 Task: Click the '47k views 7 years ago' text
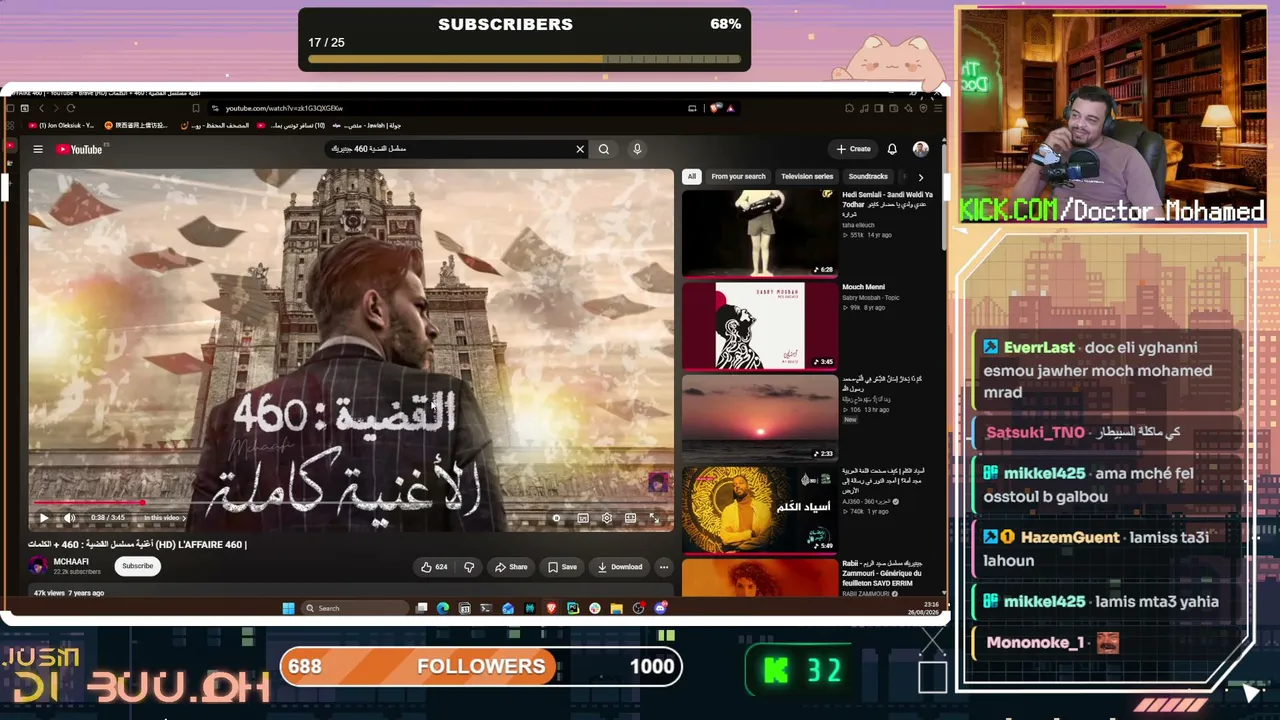click(x=69, y=593)
